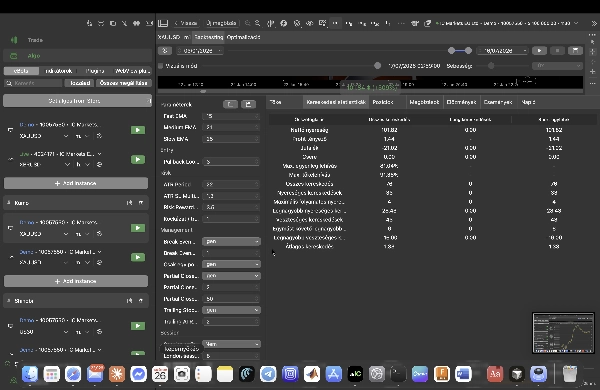Open the backtest start date picker
The height and width of the screenshot is (390, 600).
pyautogui.click(x=199, y=51)
